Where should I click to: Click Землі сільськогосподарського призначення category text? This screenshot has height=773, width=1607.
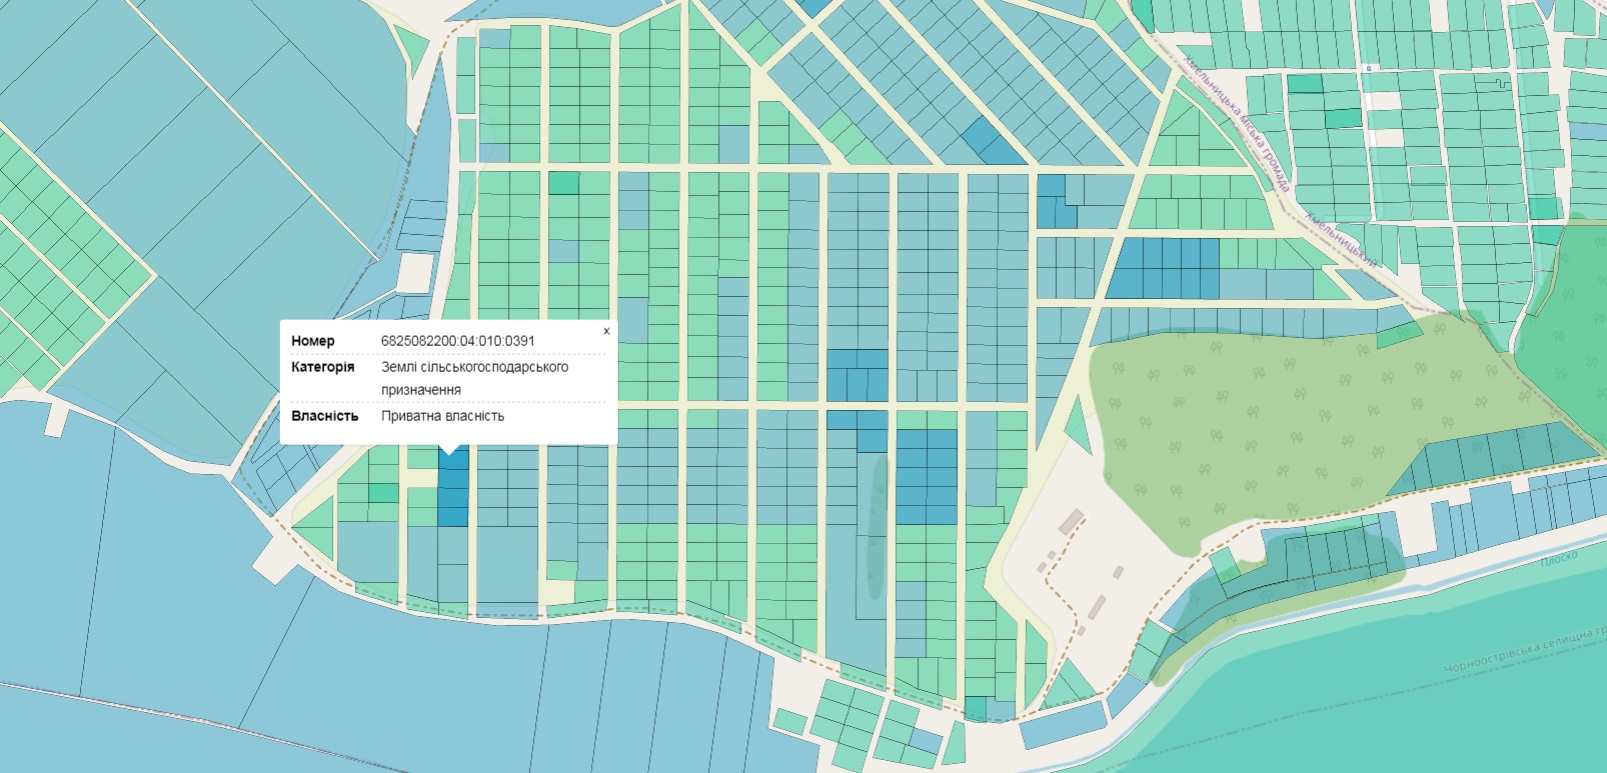pyautogui.click(x=474, y=378)
